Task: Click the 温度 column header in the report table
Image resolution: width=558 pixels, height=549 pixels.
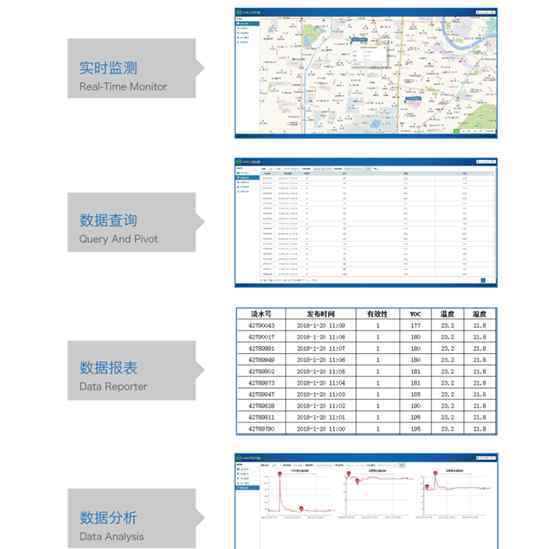Action: tap(447, 314)
